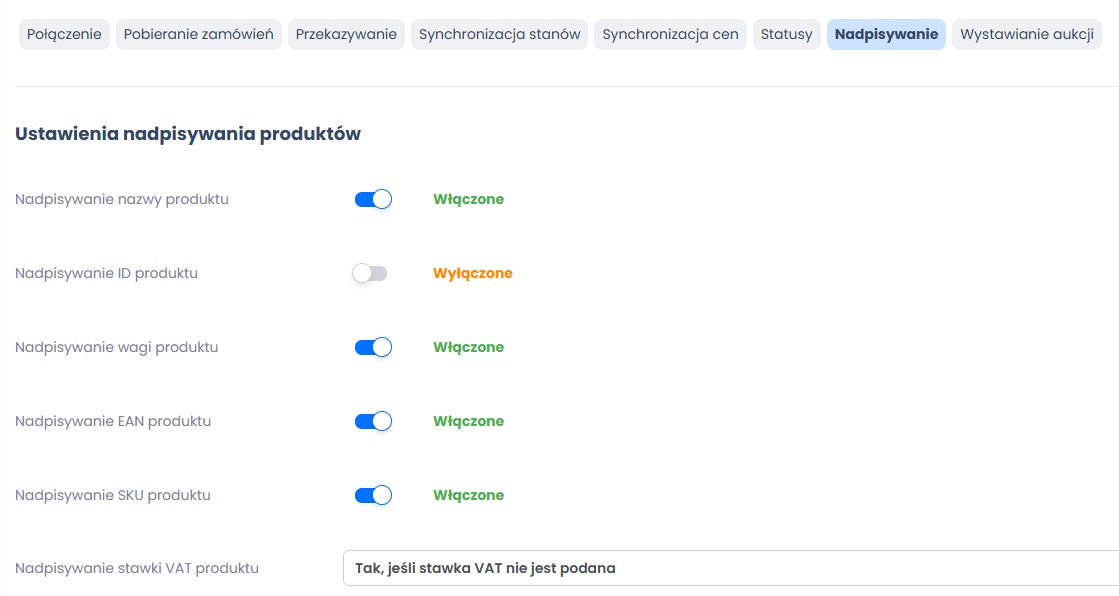
Task: Disable the Nadpisywanie nazwy produktu toggle
Action: [x=373, y=199]
